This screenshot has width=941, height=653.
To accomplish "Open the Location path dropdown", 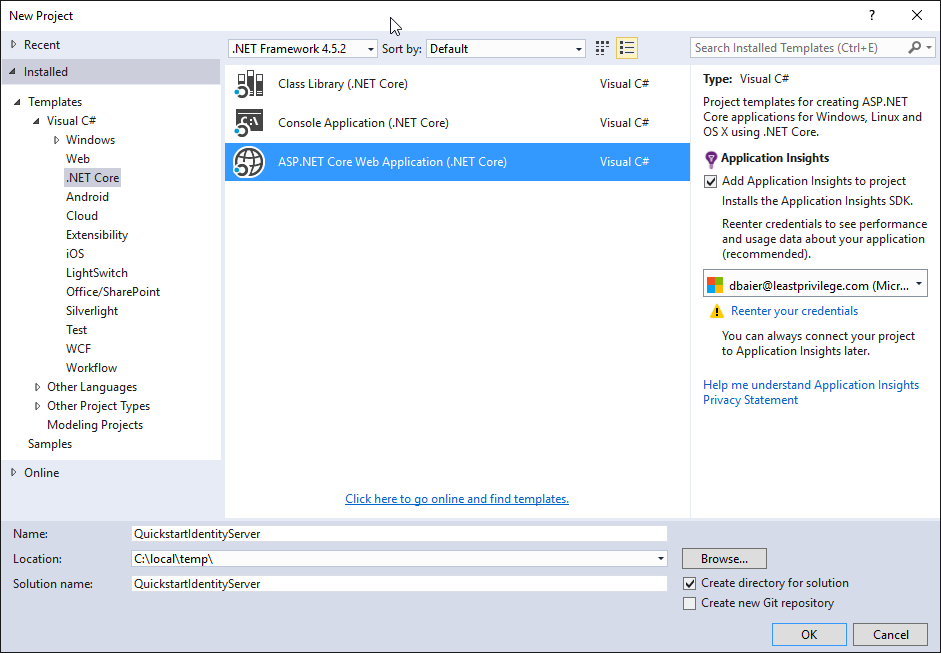I will (x=660, y=559).
